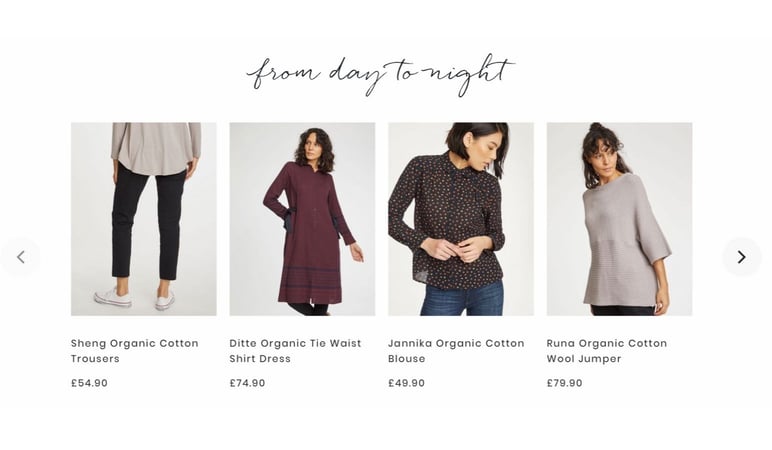Viewport: 772px width, 450px height.
Task: Open the Jannika Organic Cotton Blouse photo
Action: [x=461, y=219]
